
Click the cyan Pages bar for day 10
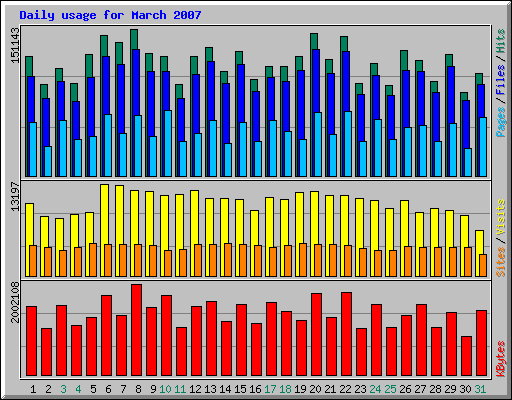click(168, 143)
